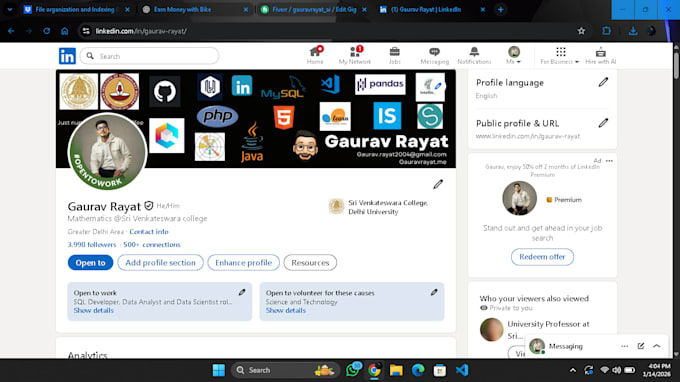The image size is (680, 382).
Task: Click the Resources button
Action: click(x=310, y=263)
